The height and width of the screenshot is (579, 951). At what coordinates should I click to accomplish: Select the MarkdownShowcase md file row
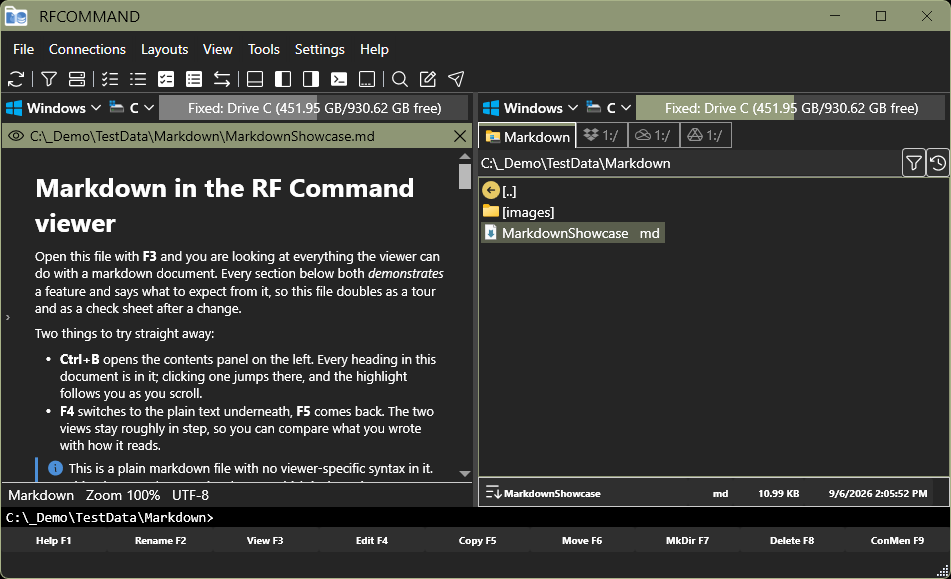click(573, 233)
